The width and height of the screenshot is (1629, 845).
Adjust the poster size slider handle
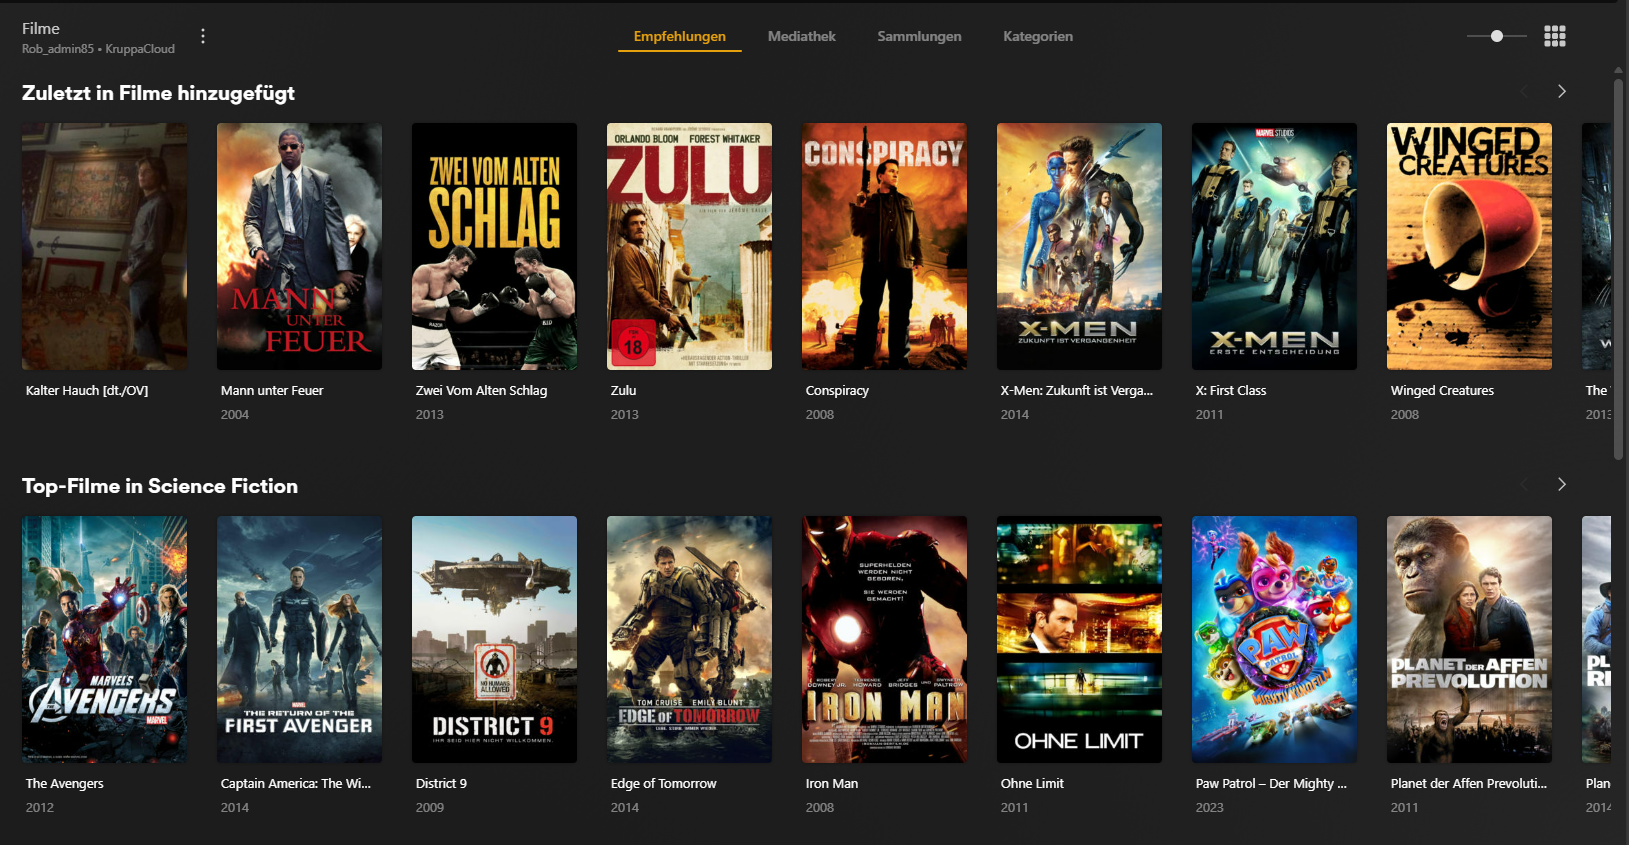click(x=1496, y=36)
